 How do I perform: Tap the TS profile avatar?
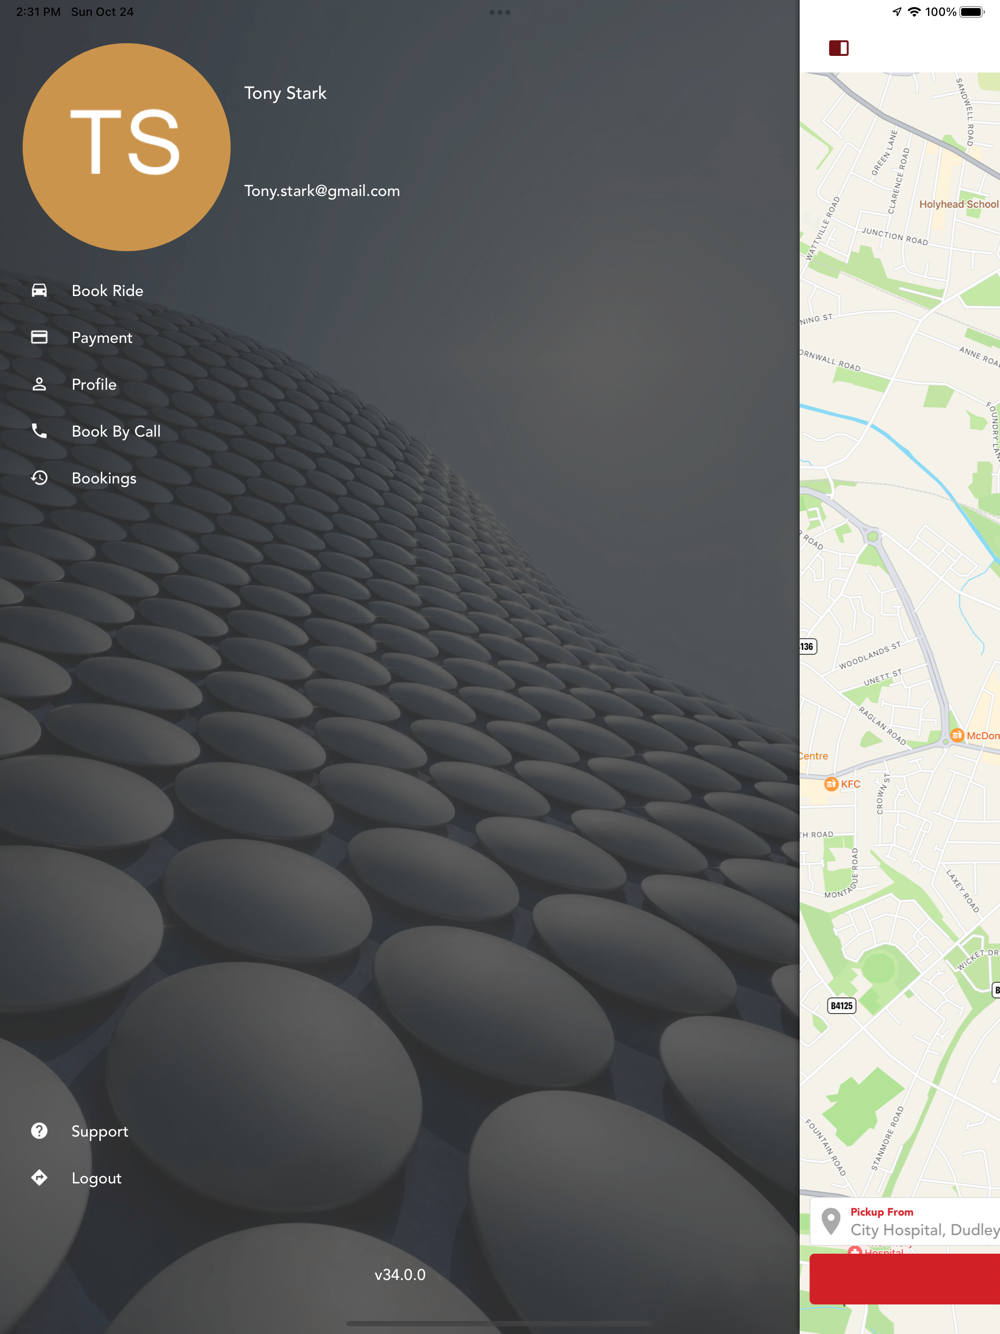coord(126,147)
